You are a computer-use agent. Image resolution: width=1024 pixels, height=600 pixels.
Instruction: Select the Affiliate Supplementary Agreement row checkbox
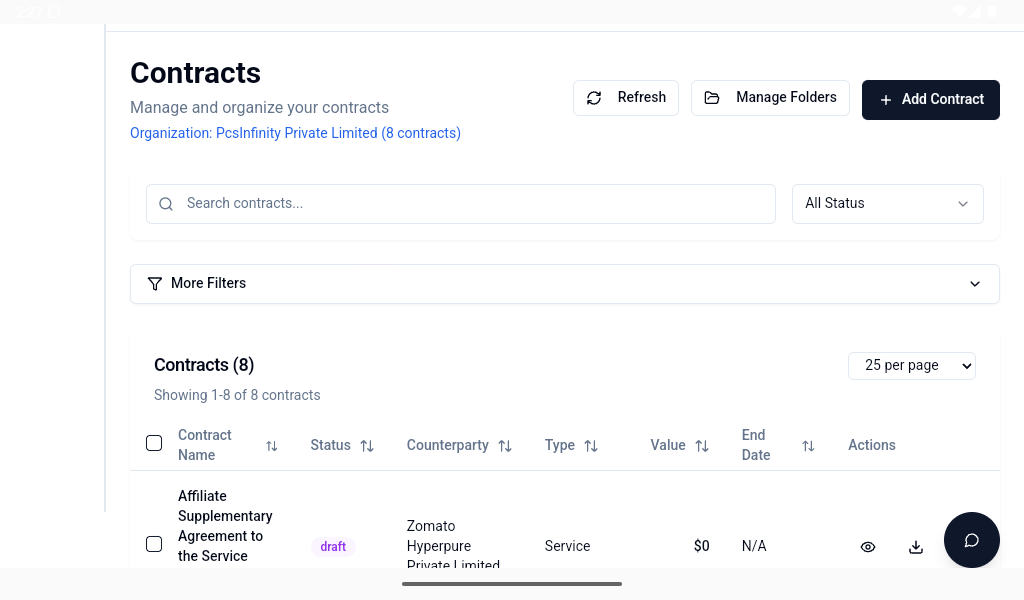(154, 544)
